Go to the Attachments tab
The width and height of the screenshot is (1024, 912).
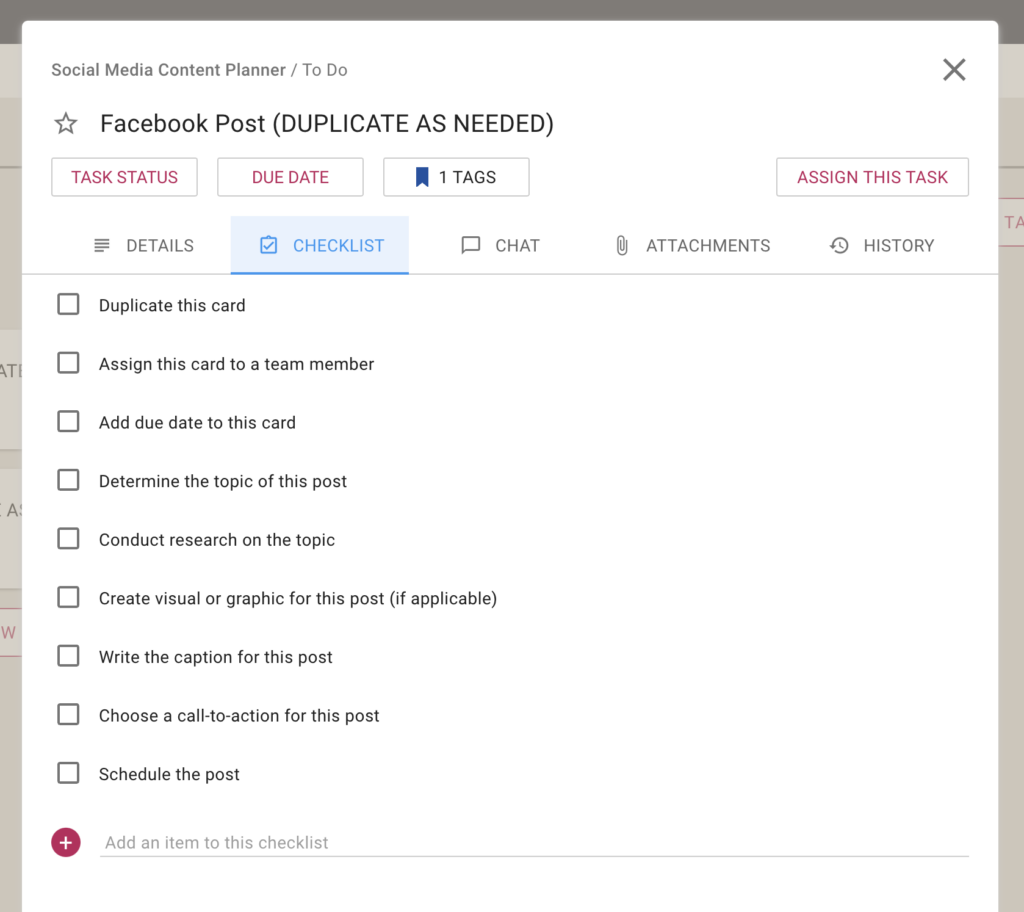692,246
